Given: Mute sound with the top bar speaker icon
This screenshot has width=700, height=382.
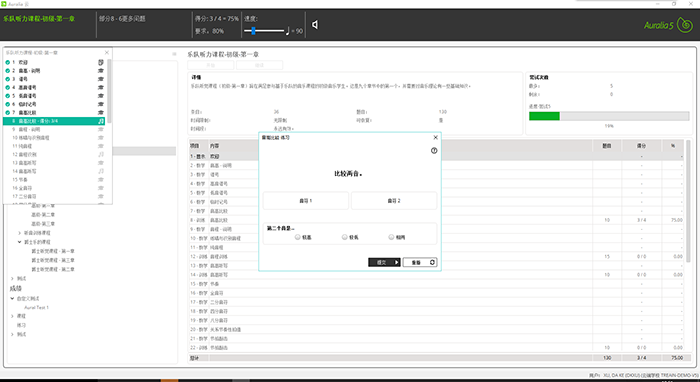Looking at the screenshot, I should pyautogui.click(x=315, y=25).
